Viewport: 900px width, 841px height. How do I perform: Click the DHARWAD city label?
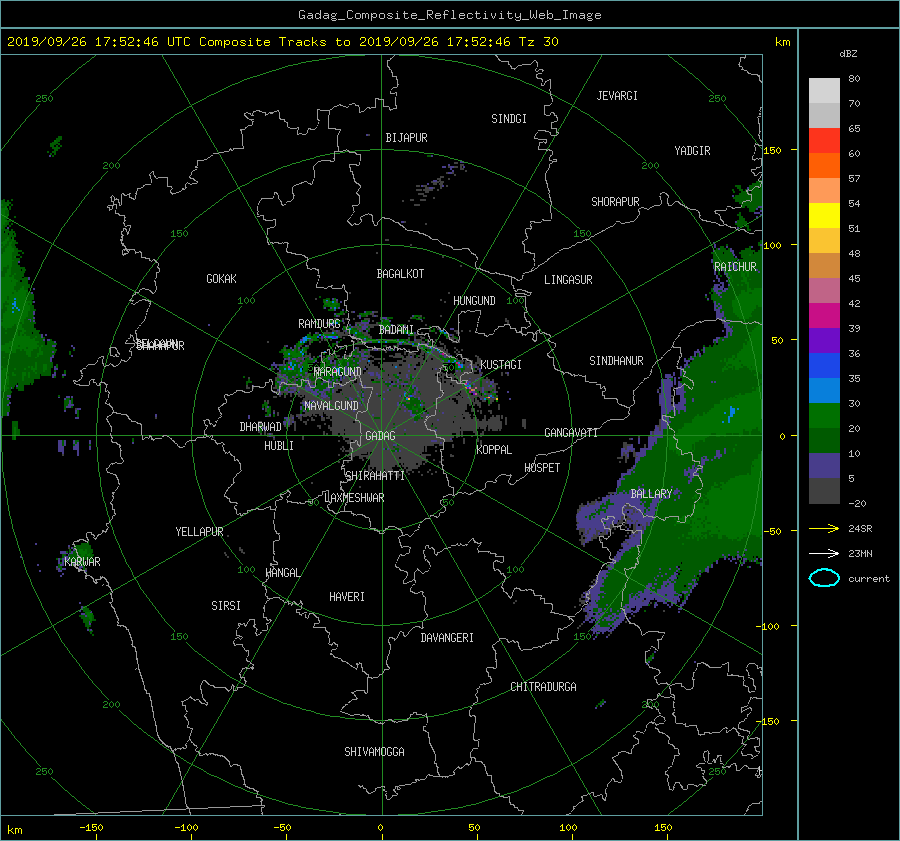260,427
